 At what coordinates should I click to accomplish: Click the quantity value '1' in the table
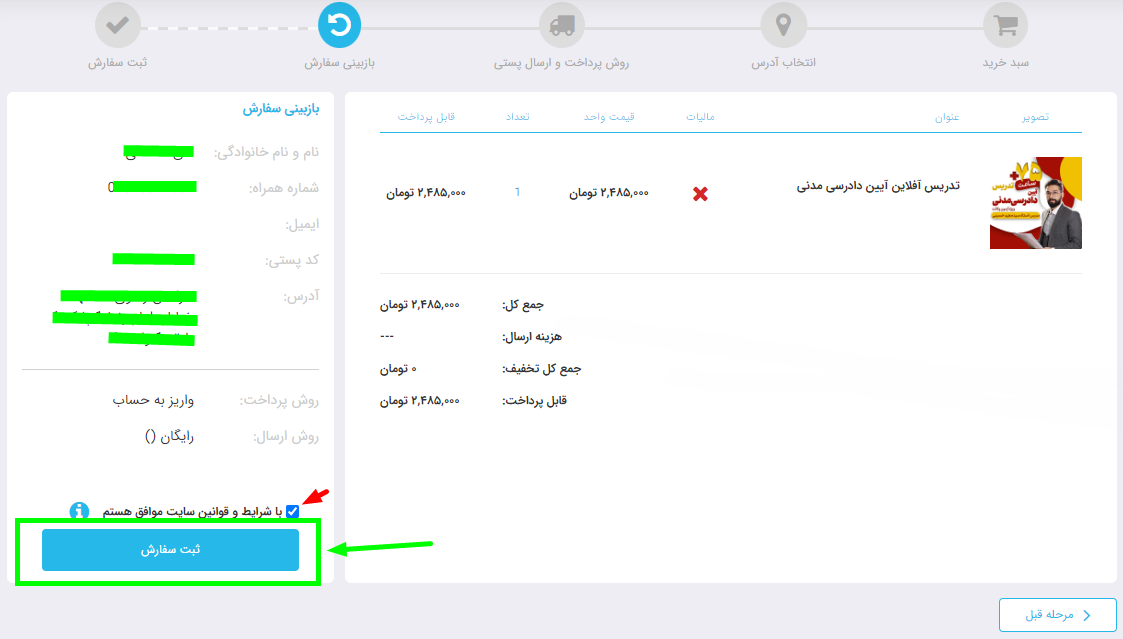517,192
